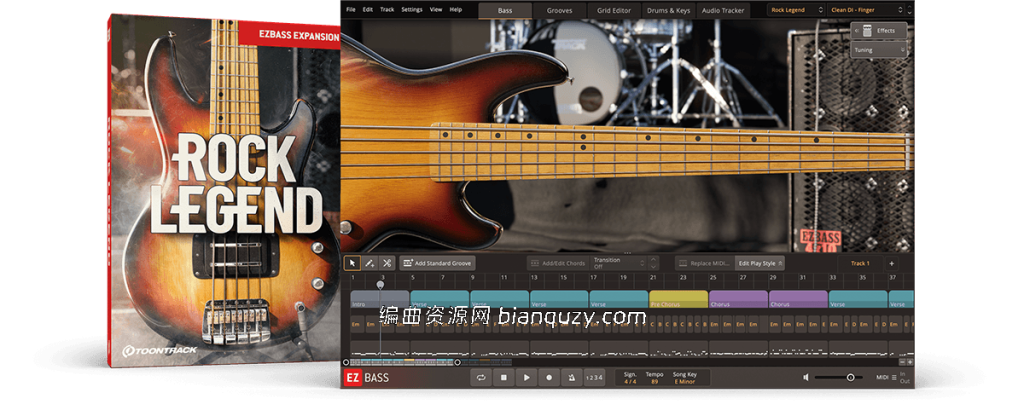Add a new track with plus

(x=891, y=264)
